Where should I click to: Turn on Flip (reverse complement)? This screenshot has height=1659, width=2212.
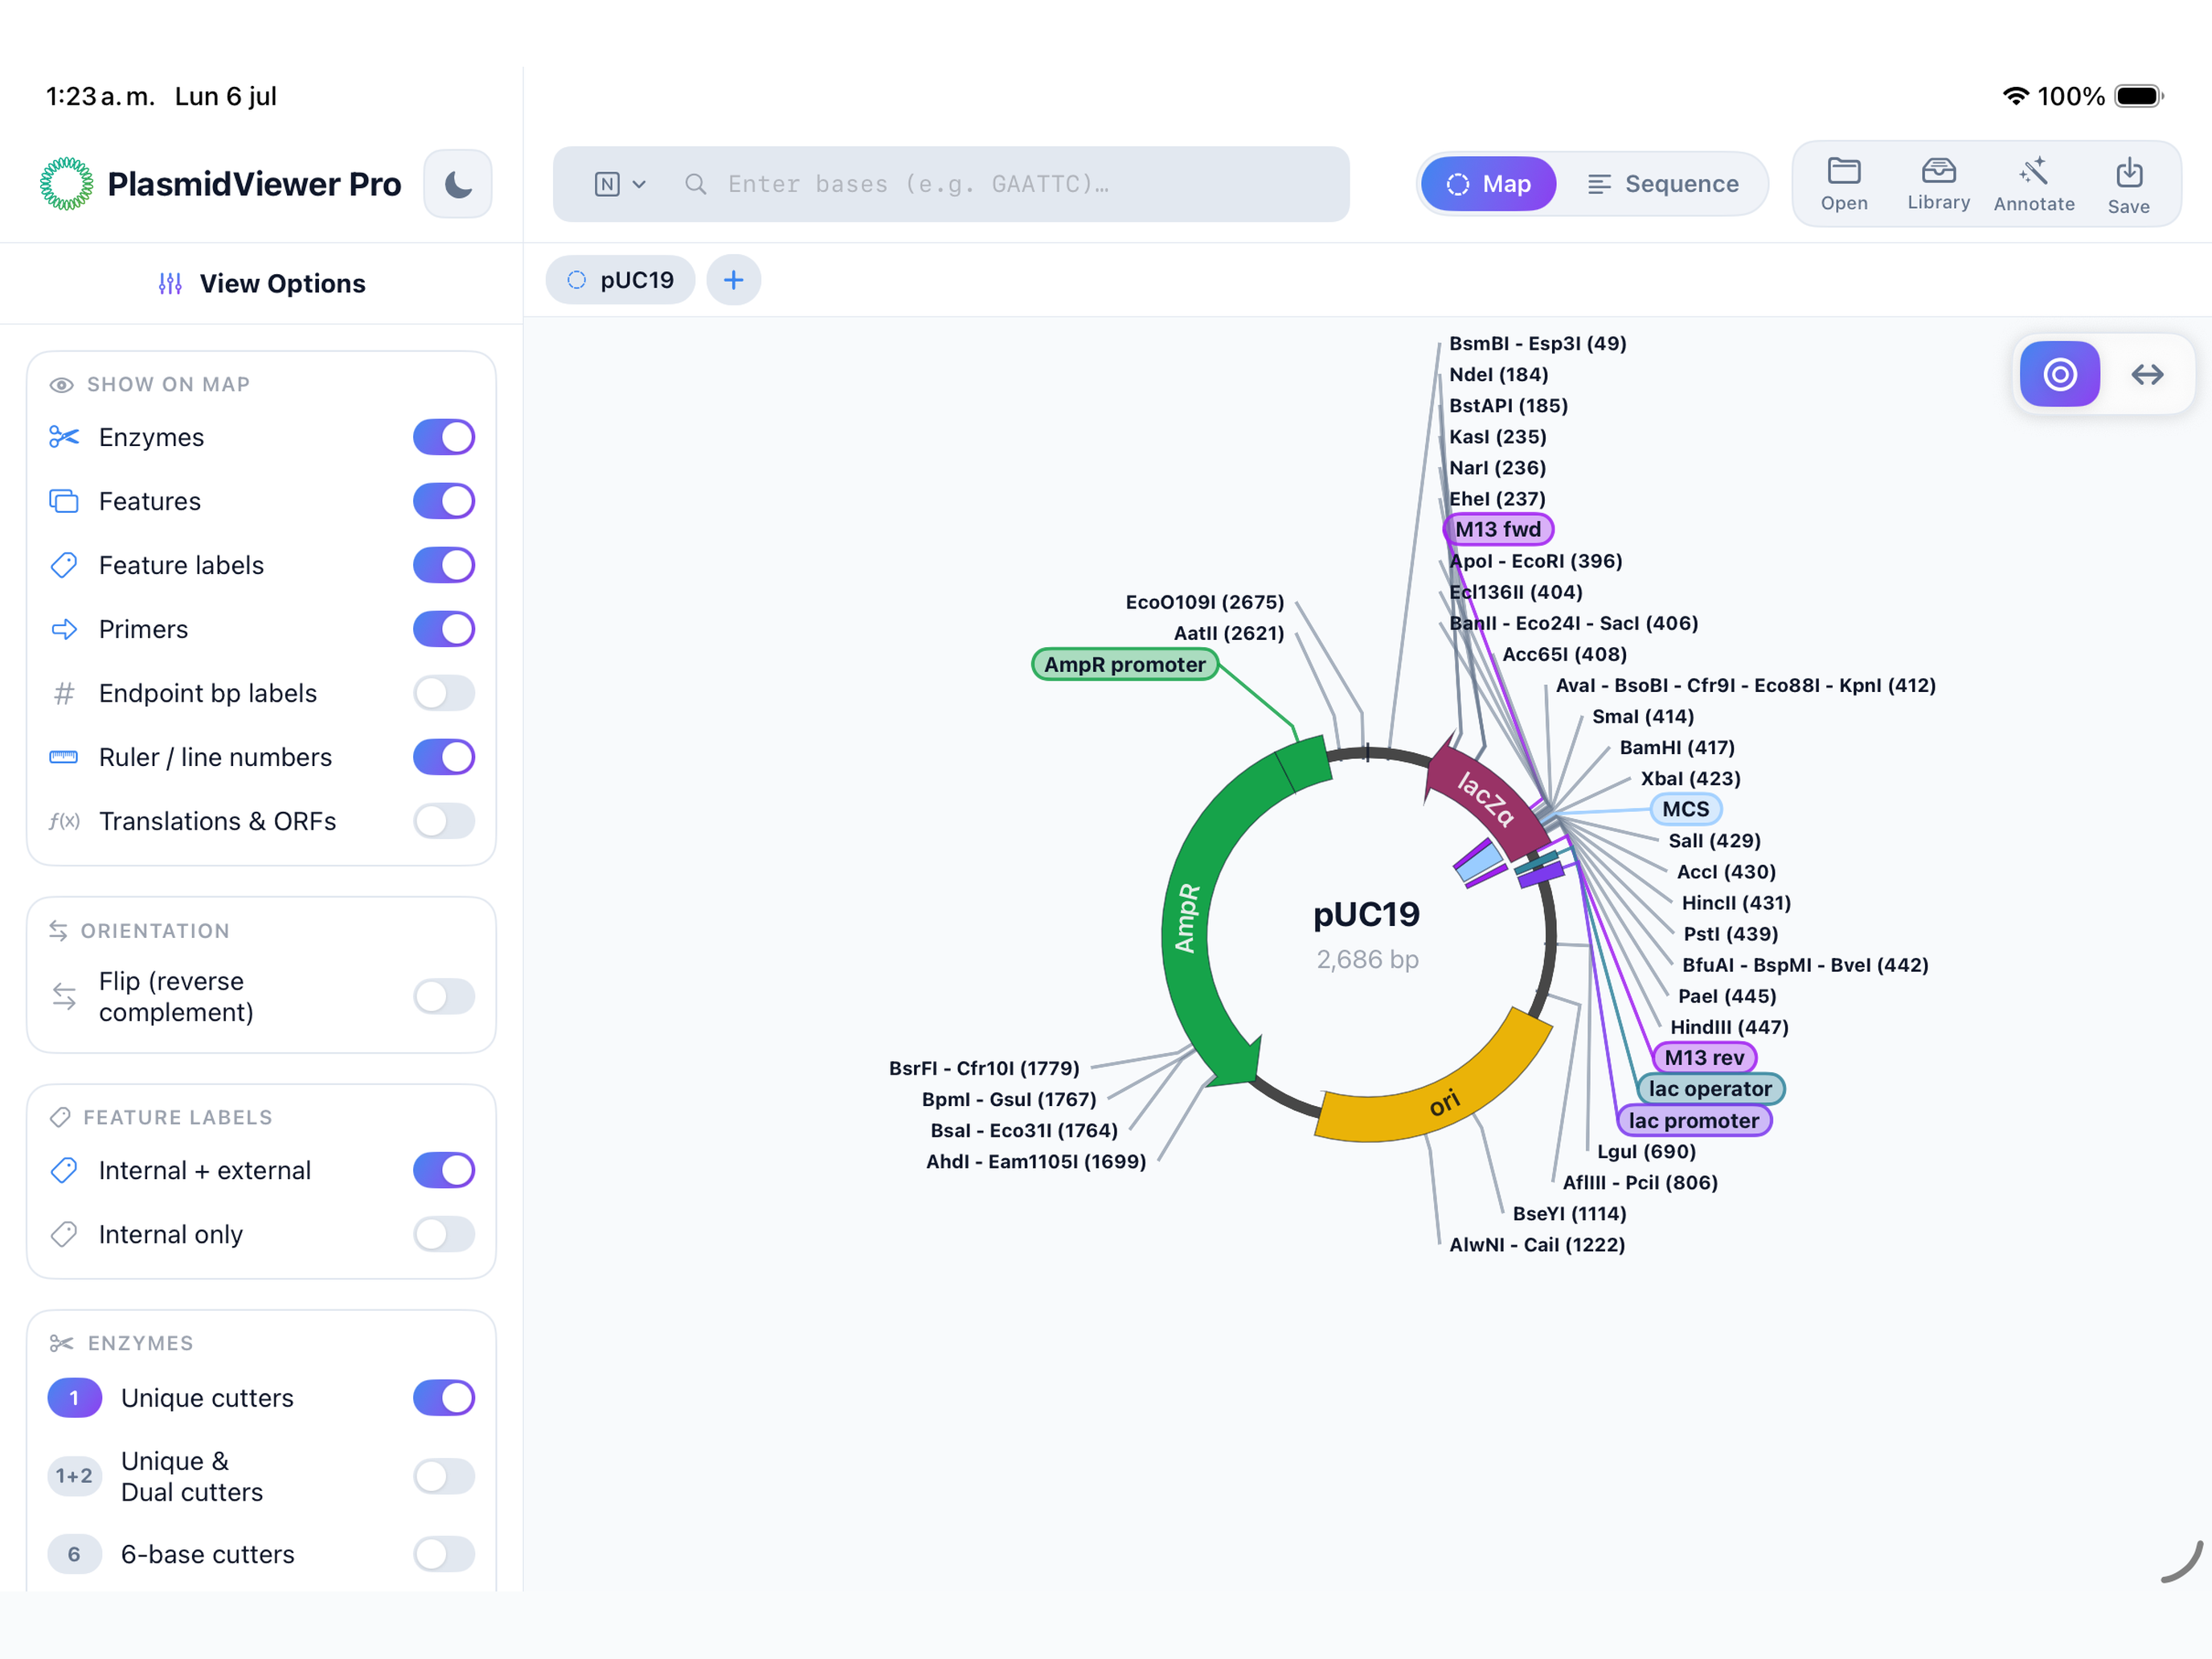[444, 996]
